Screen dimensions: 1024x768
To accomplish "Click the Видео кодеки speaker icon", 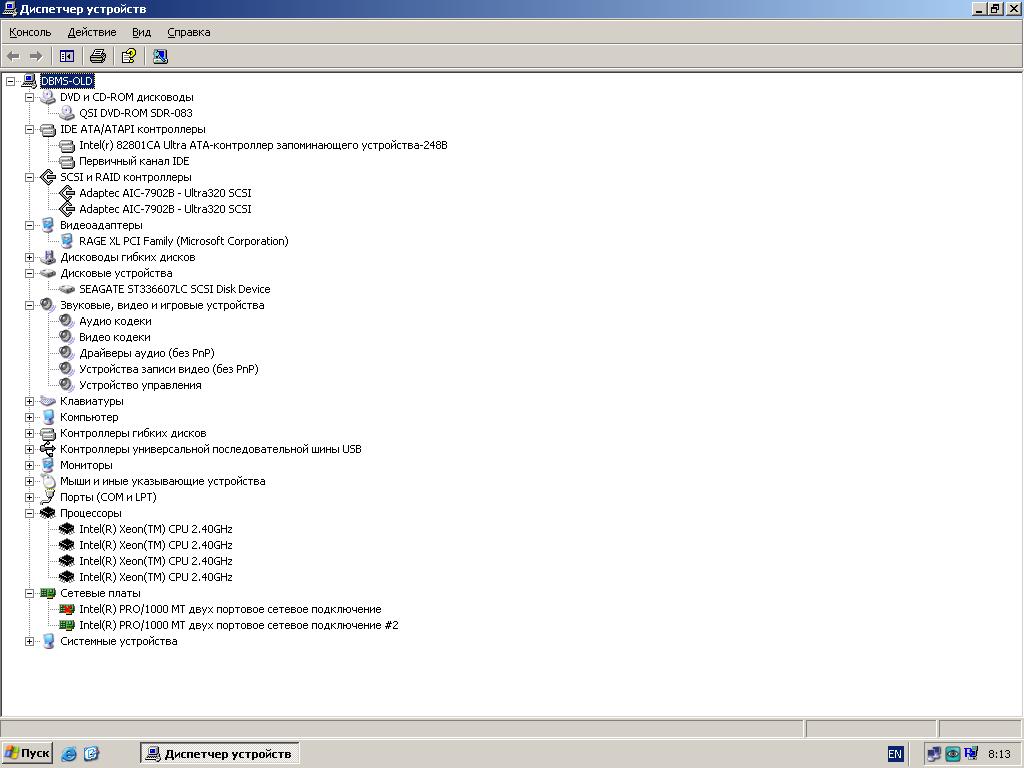I will [67, 337].
